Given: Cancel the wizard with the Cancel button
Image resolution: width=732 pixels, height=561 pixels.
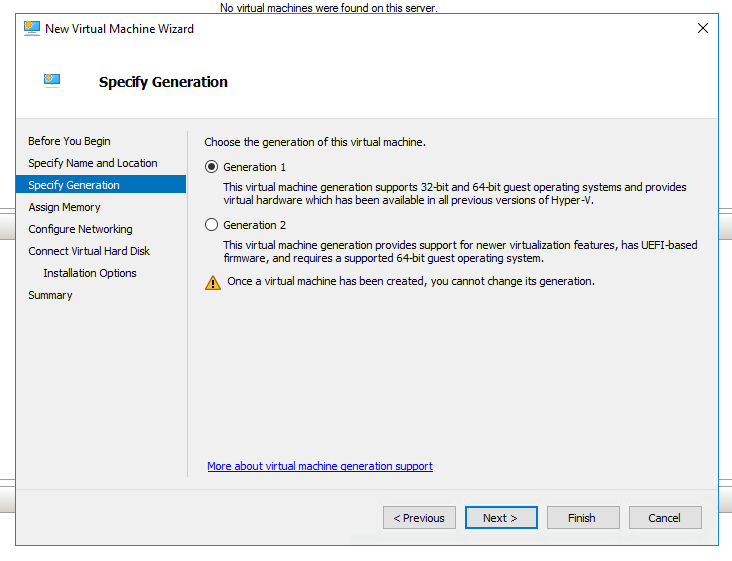Looking at the screenshot, I should pos(665,518).
